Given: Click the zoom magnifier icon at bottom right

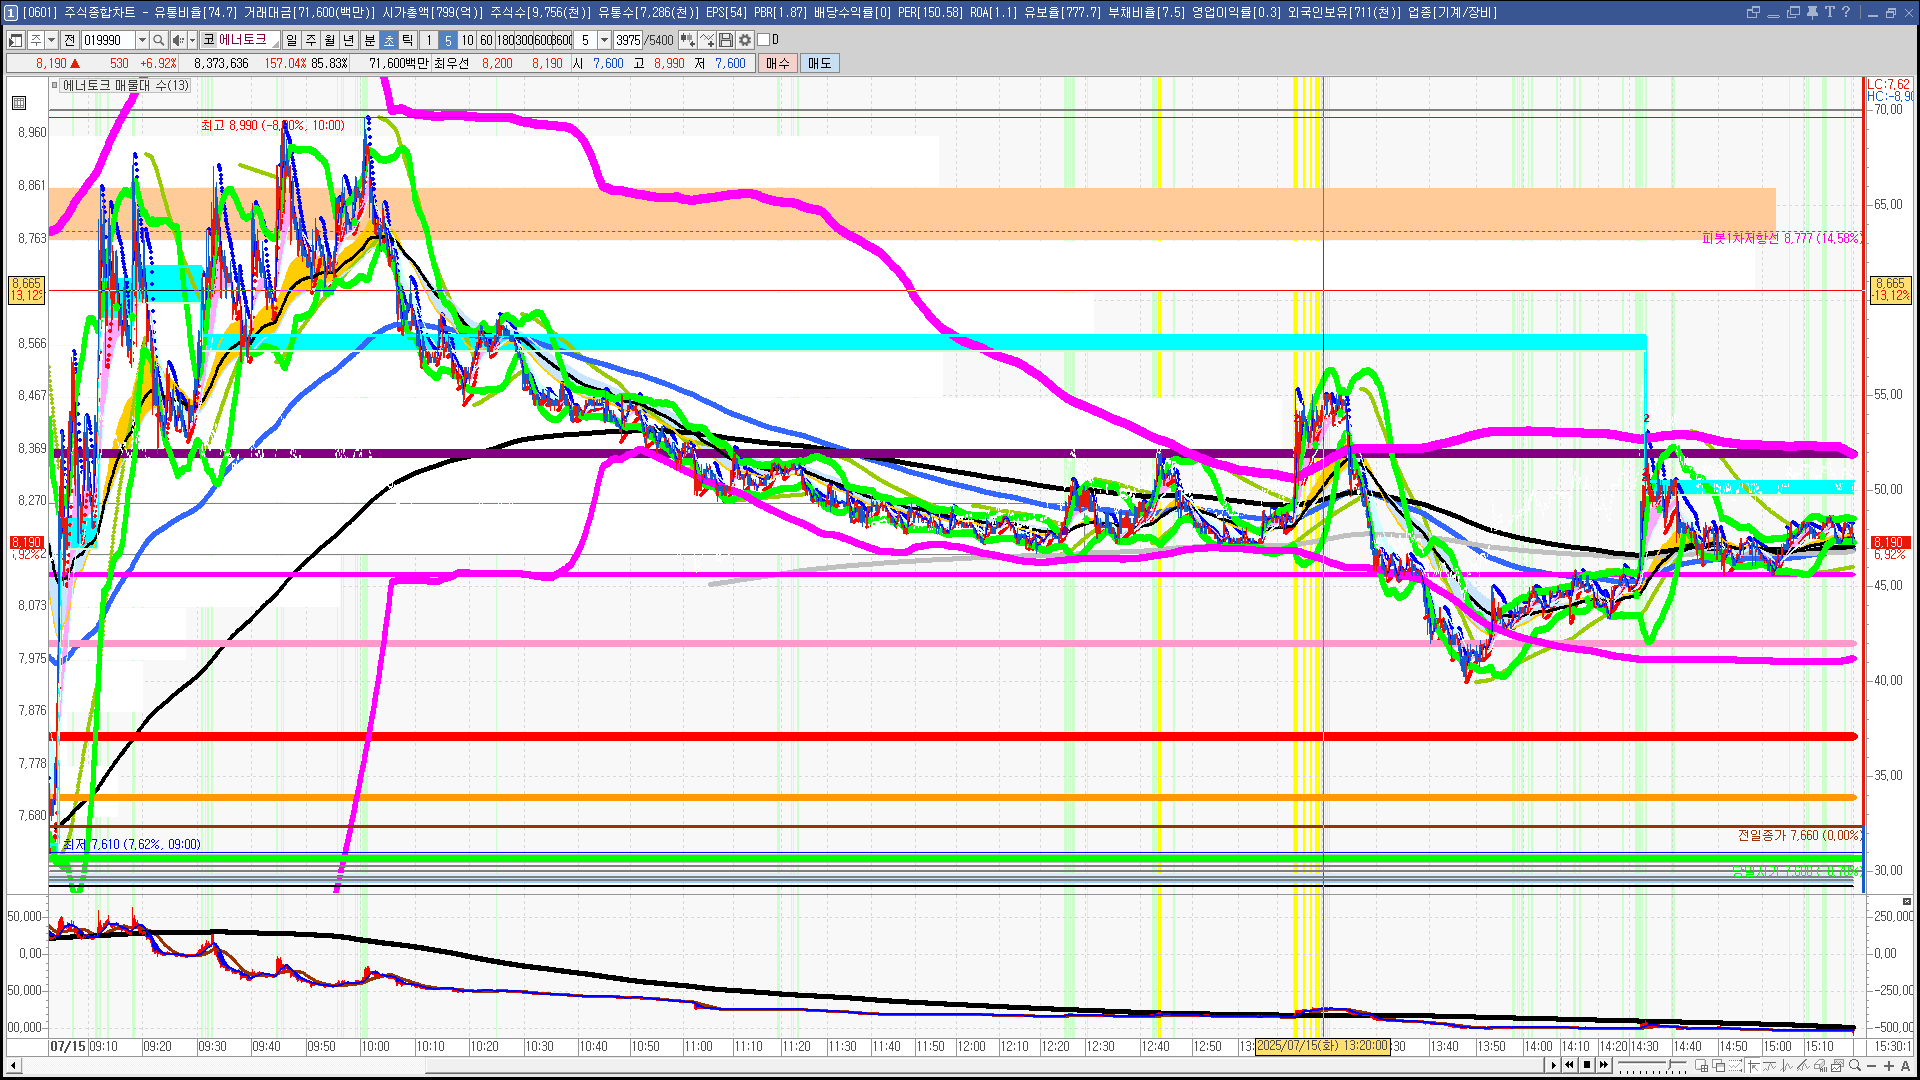Looking at the screenshot, I should pyautogui.click(x=1855, y=1066).
